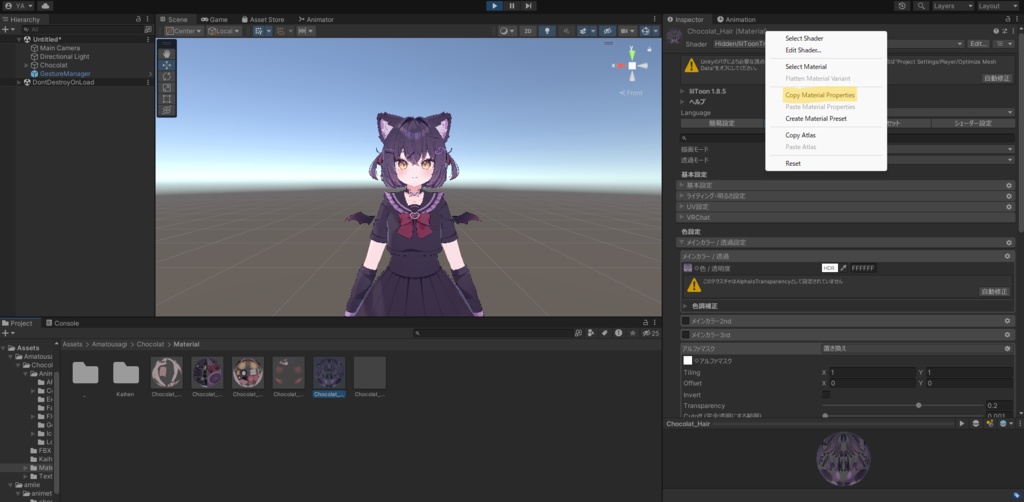The height and width of the screenshot is (502, 1024).
Task: Open the Local rotation dropdown
Action: (224, 31)
